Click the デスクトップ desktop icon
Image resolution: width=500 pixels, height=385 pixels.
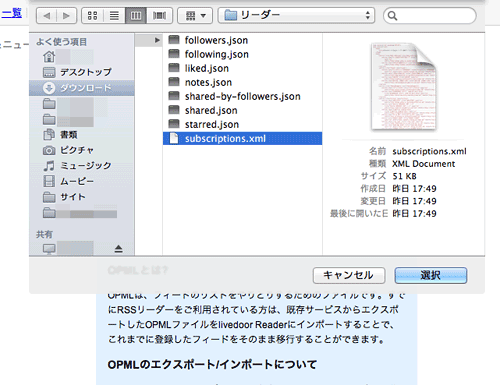(49, 72)
